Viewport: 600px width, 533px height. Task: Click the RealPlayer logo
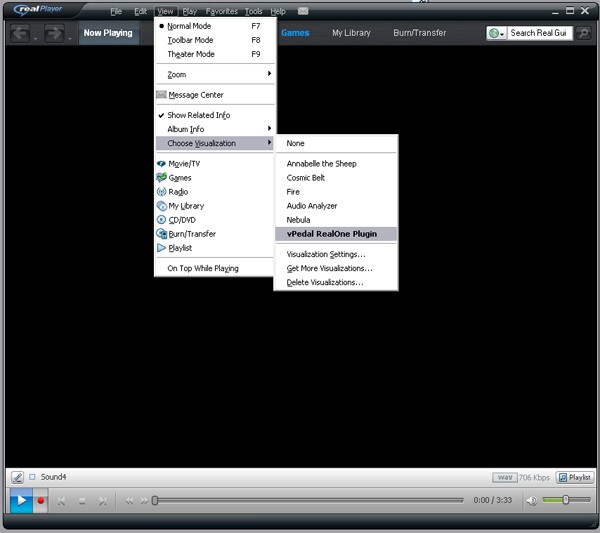tap(38, 9)
